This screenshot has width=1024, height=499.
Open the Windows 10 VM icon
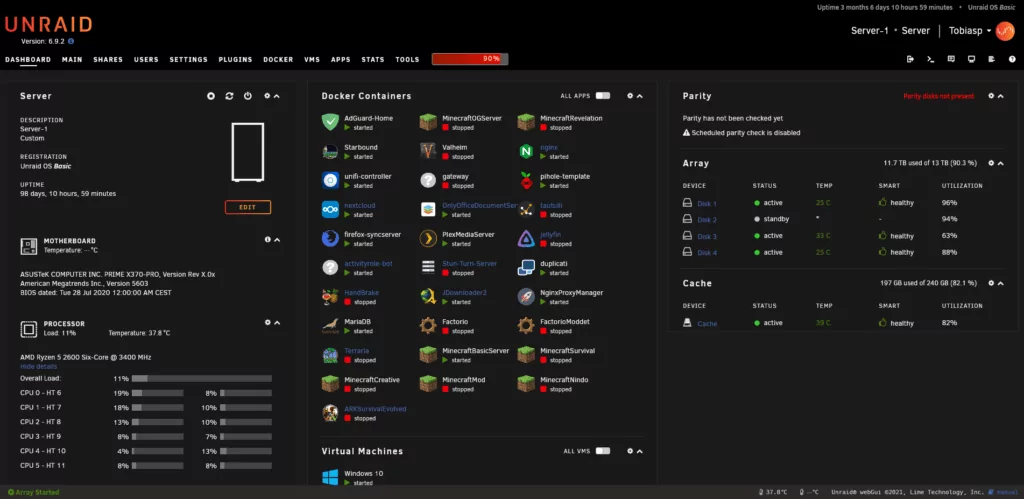coord(330,477)
